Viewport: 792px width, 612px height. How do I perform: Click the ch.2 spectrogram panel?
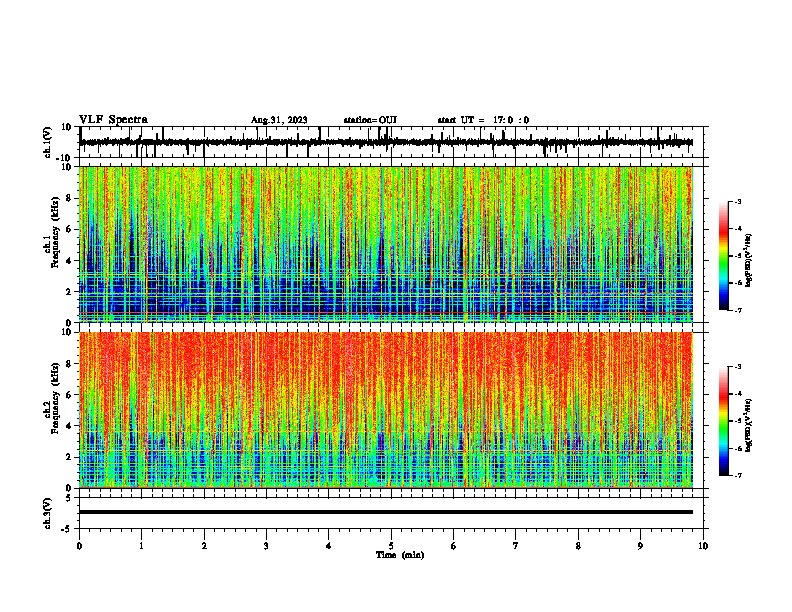pyautogui.click(x=386, y=410)
